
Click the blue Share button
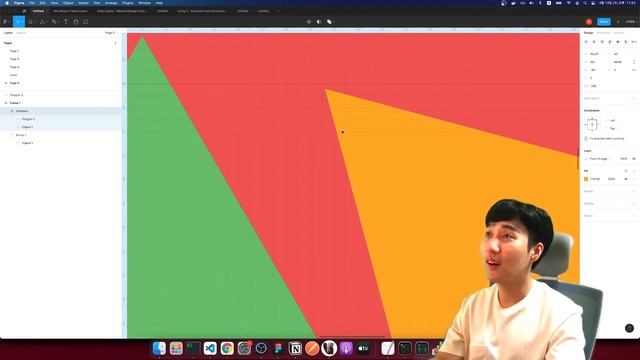(604, 22)
